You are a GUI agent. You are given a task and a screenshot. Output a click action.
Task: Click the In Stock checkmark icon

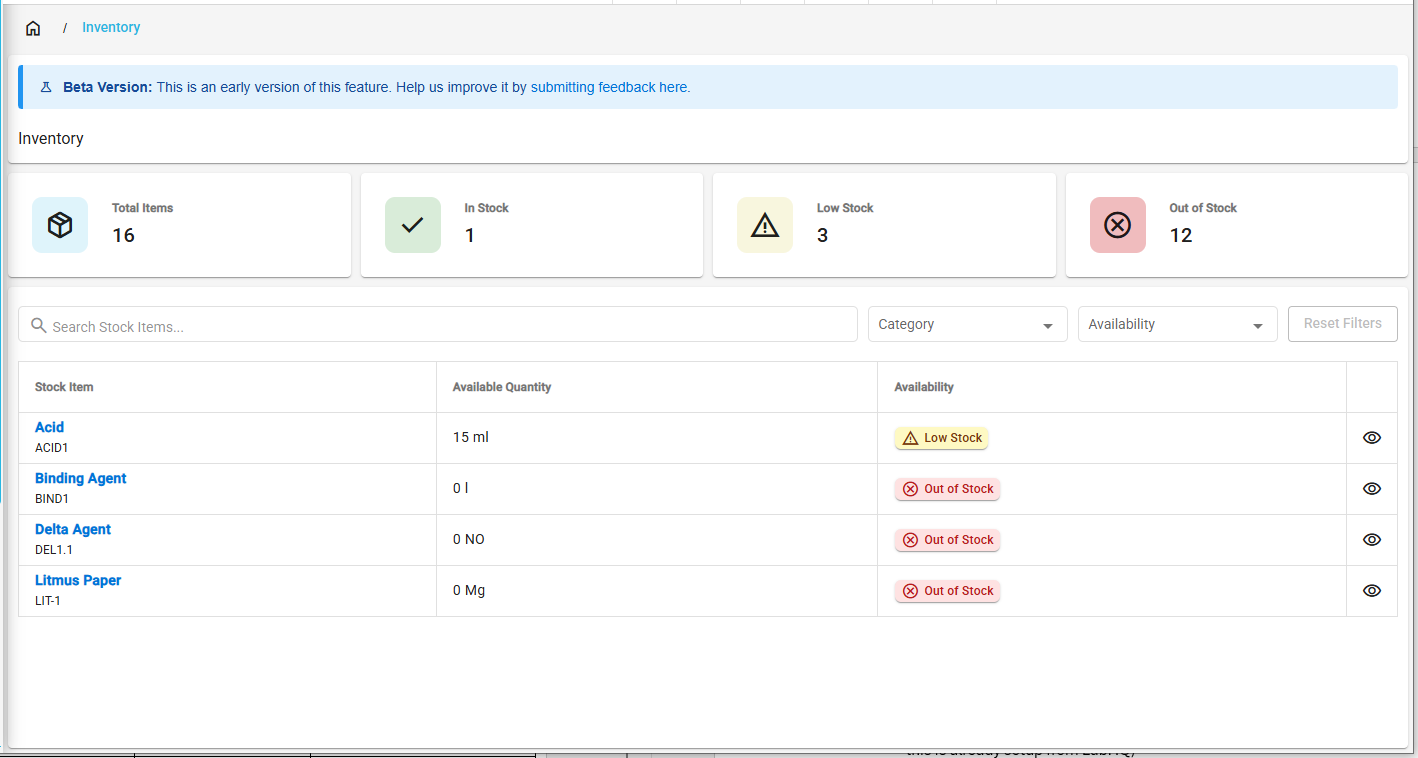[x=413, y=225]
